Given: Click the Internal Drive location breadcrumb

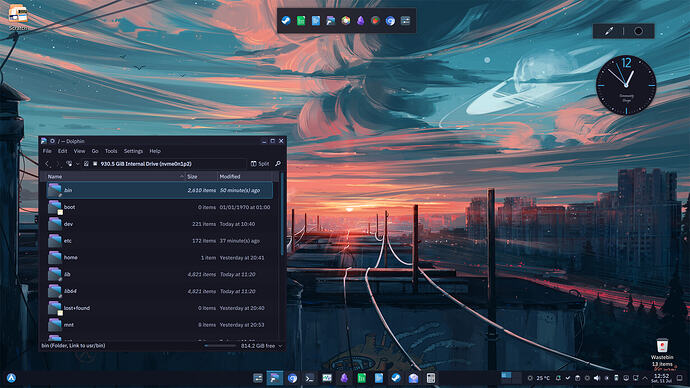Looking at the screenshot, I should (x=146, y=164).
